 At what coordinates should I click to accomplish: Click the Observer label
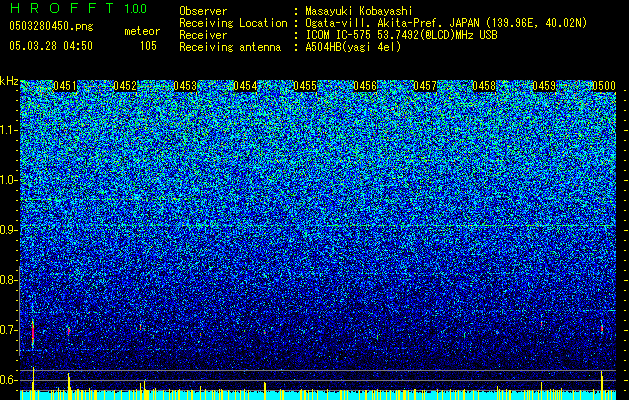click(x=203, y=11)
